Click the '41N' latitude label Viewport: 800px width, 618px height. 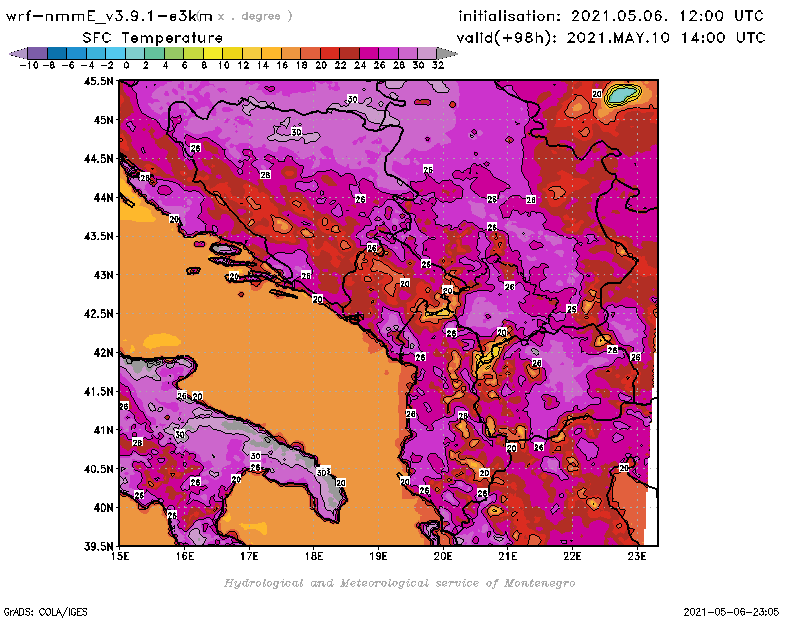click(x=103, y=430)
